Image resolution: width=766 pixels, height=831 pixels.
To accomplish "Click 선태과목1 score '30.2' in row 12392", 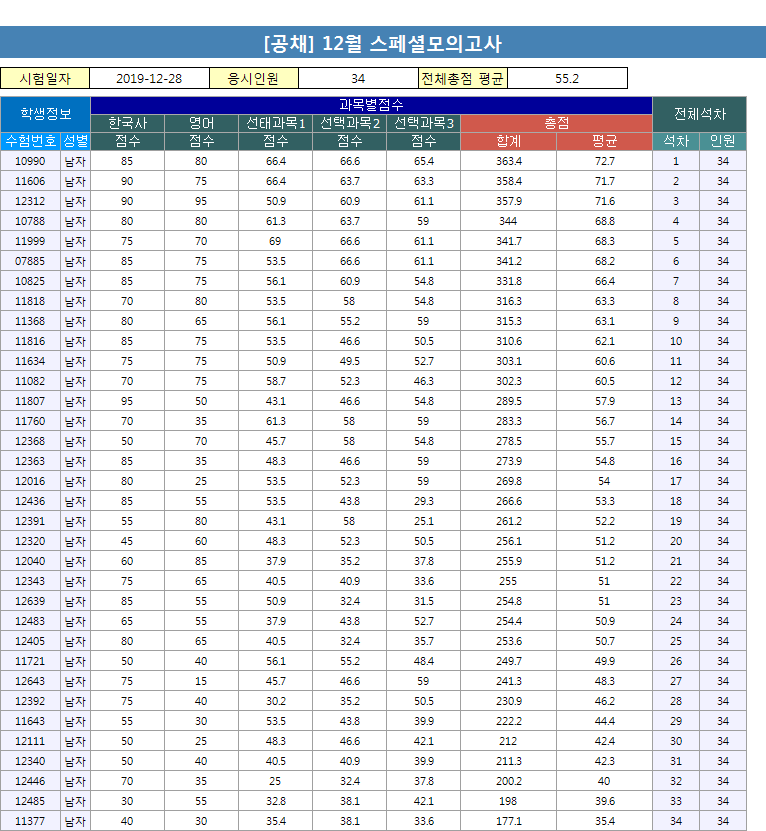I will pos(275,701).
